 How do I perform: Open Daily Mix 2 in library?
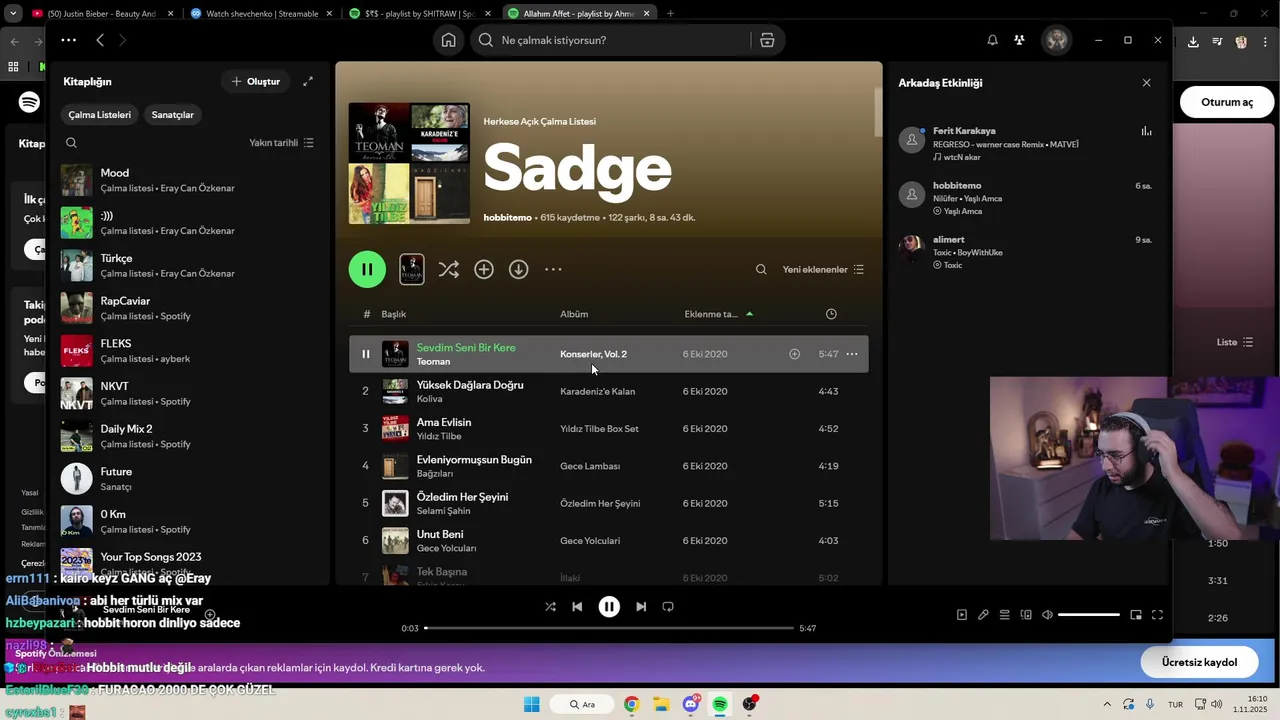pos(188,436)
